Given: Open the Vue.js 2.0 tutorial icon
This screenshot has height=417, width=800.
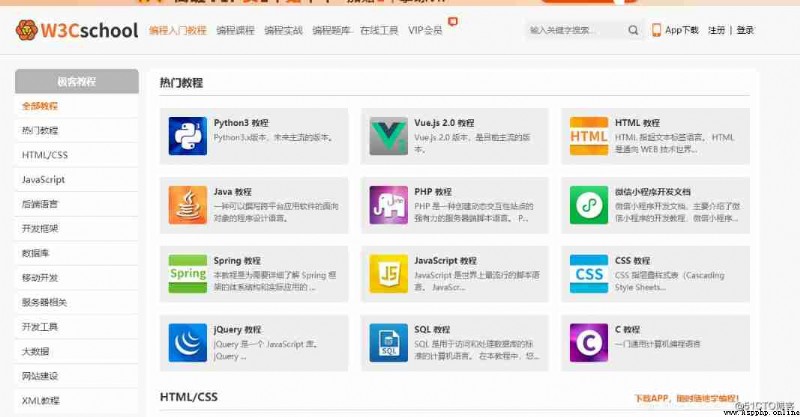Looking at the screenshot, I should coord(388,136).
